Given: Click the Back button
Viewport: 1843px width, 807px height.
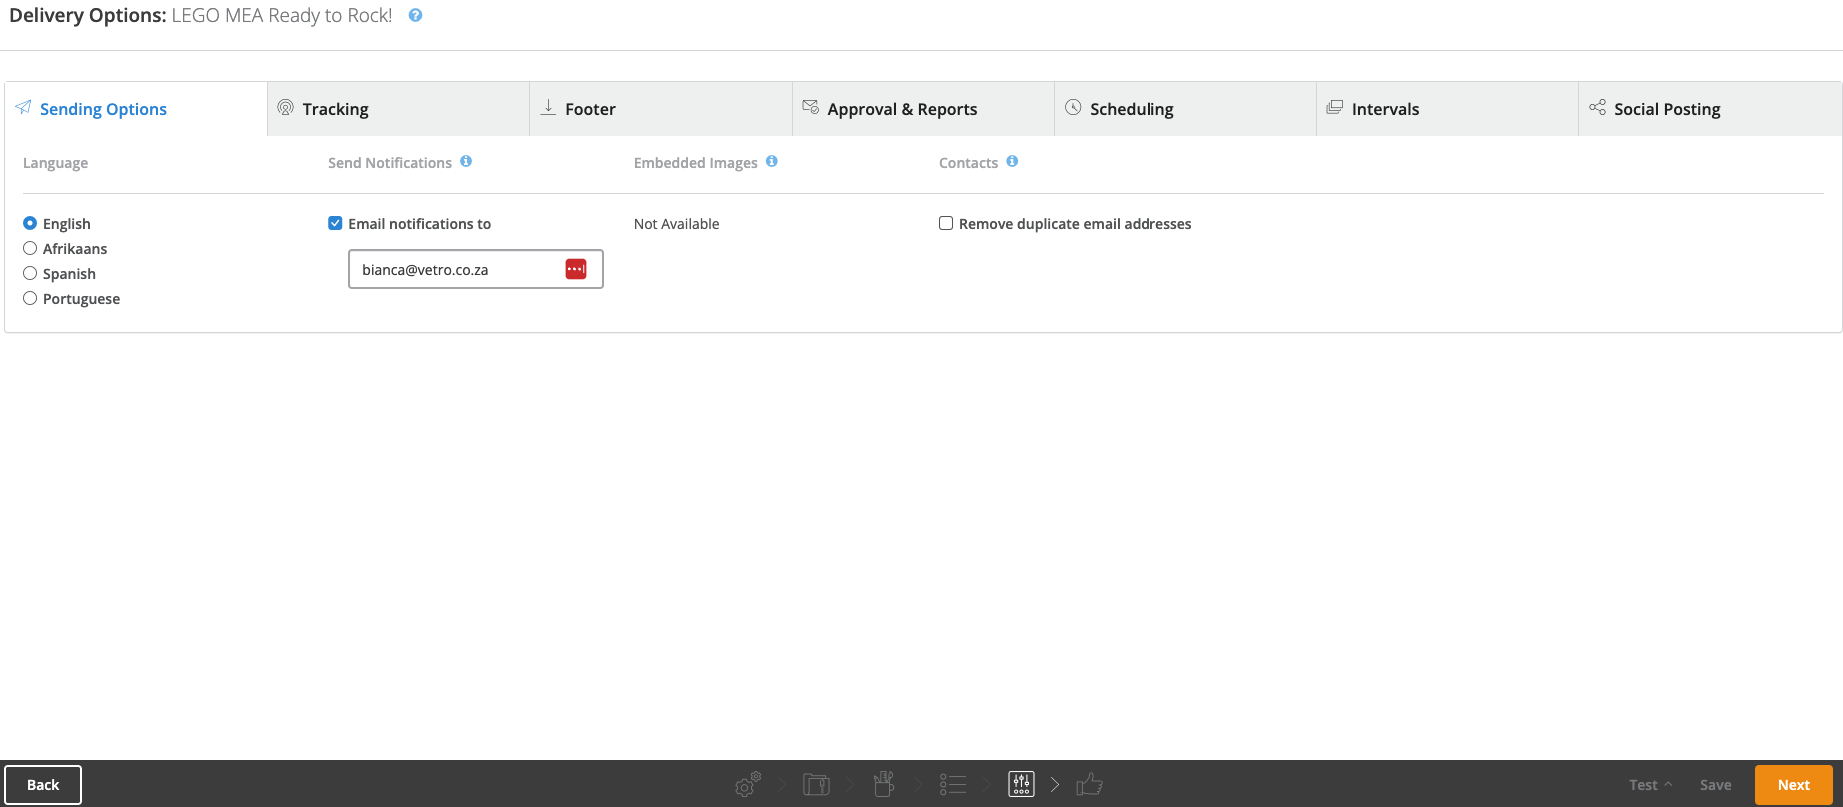Looking at the screenshot, I should 43,785.
